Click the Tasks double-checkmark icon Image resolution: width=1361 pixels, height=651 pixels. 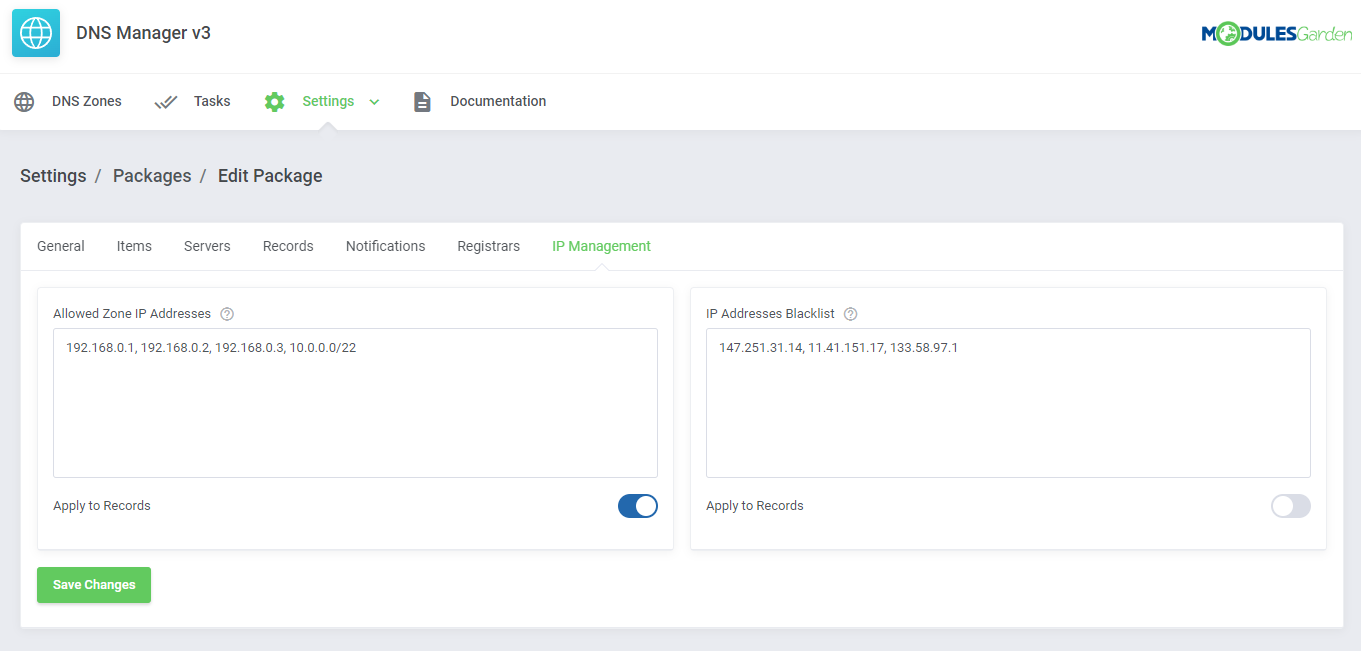coord(166,102)
